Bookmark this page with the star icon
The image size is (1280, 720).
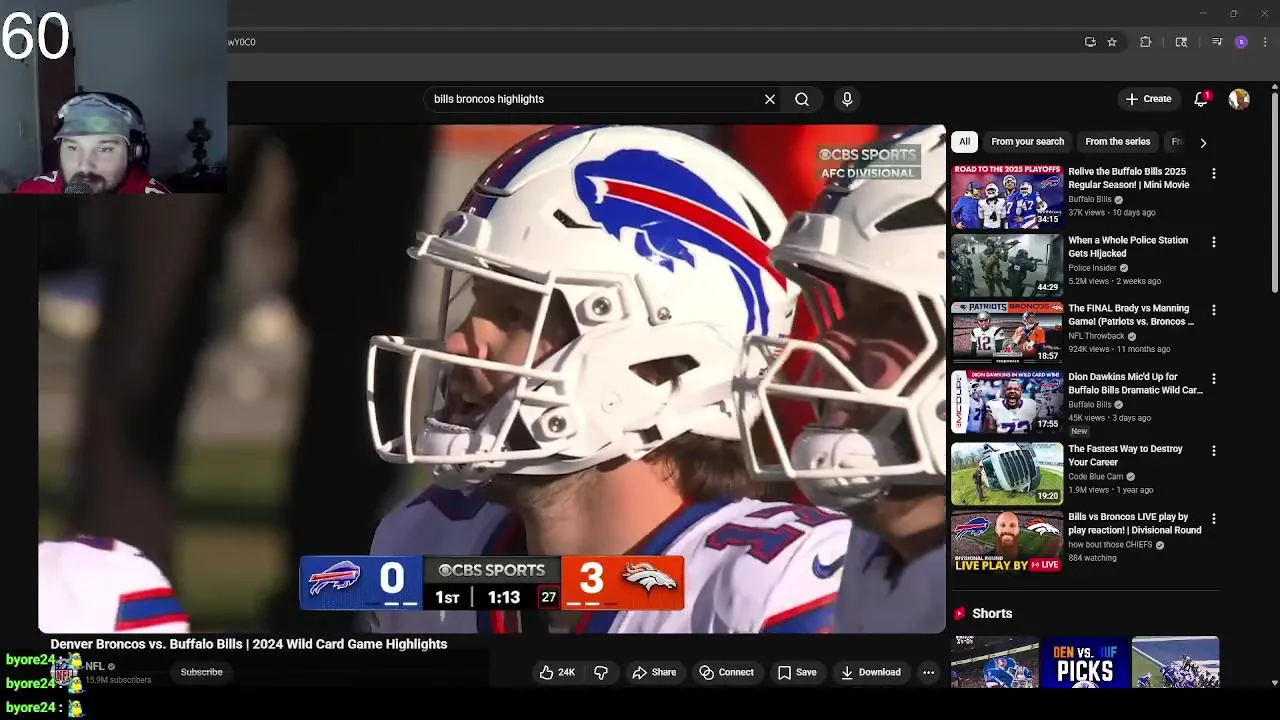click(x=1112, y=42)
